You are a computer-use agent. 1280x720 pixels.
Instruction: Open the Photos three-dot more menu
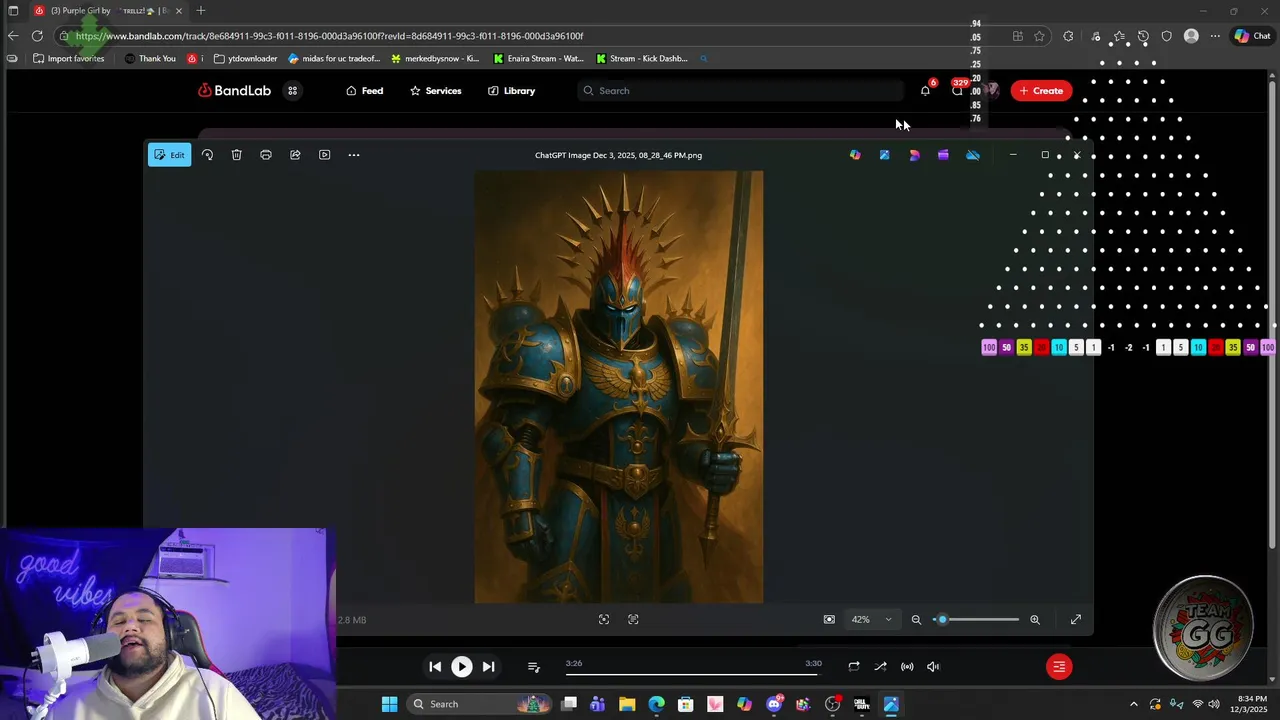pos(354,155)
